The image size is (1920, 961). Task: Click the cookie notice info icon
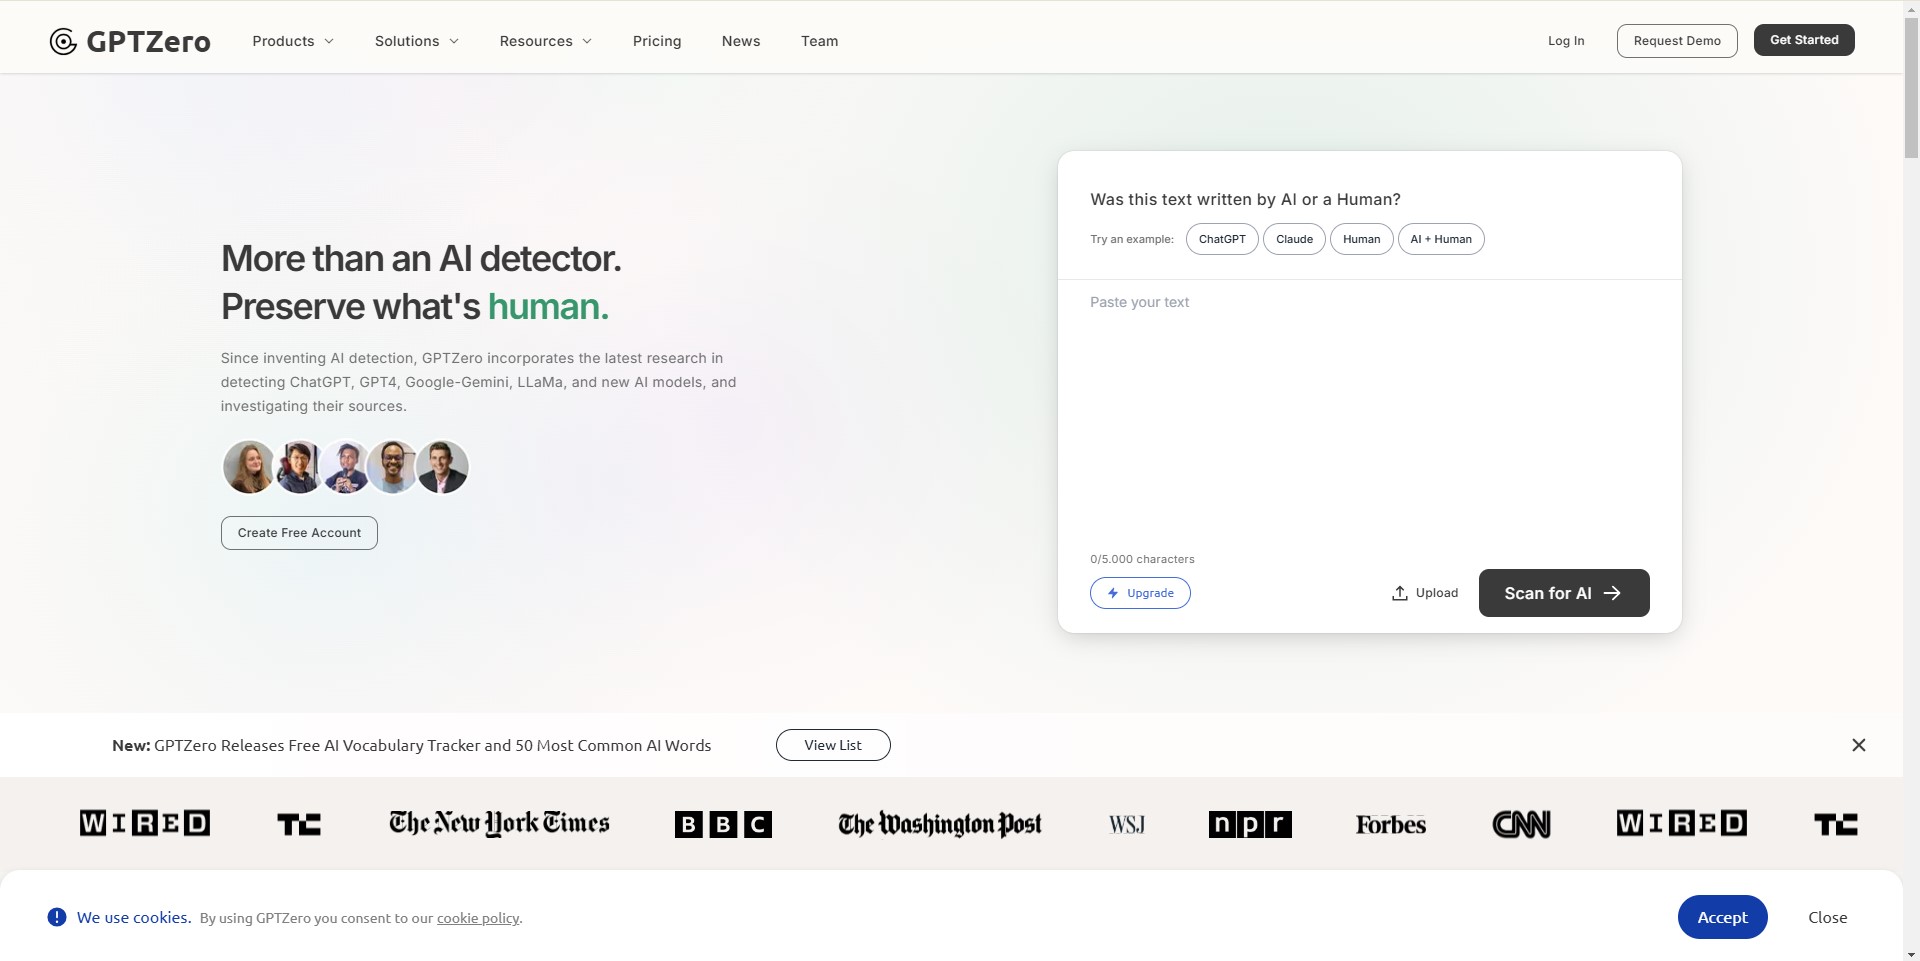57,917
